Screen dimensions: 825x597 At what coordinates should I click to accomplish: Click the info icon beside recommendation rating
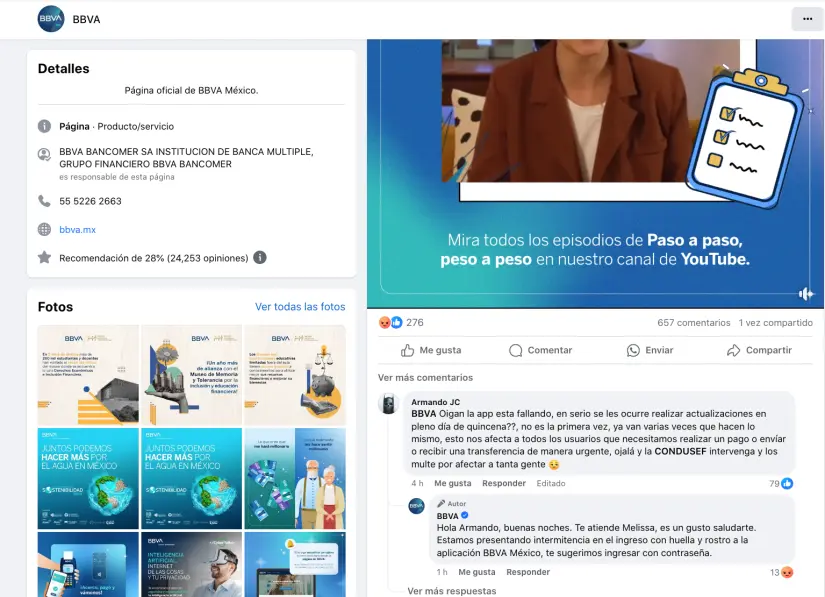point(260,257)
